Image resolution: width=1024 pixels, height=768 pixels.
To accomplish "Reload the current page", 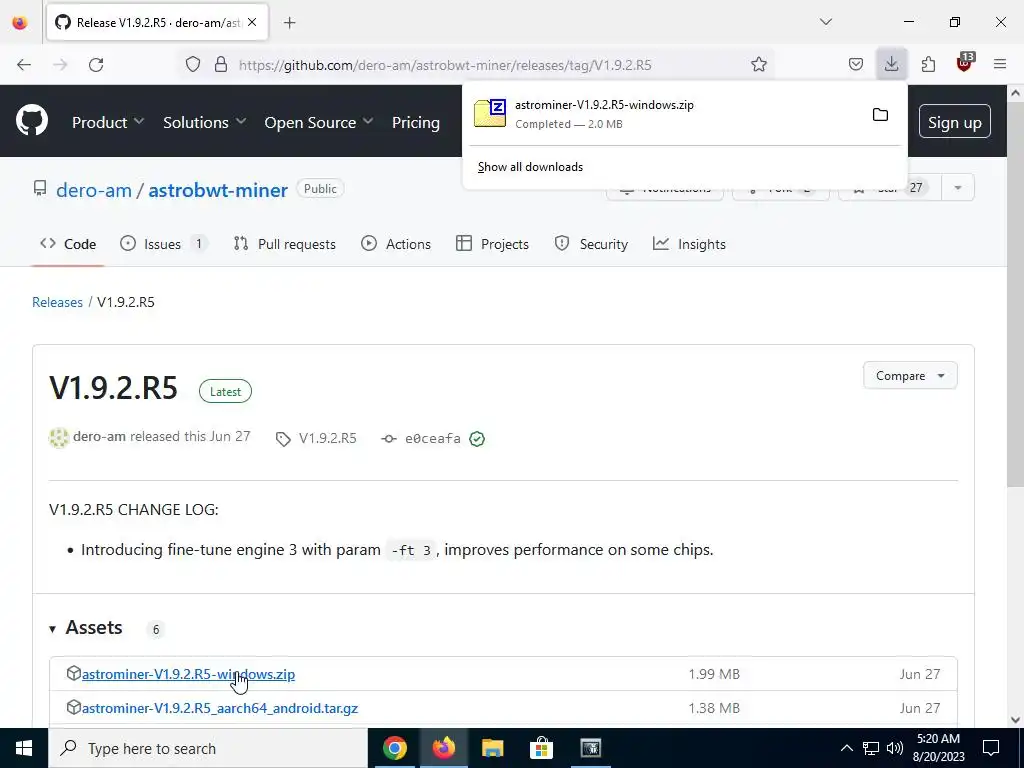I will 96,65.
